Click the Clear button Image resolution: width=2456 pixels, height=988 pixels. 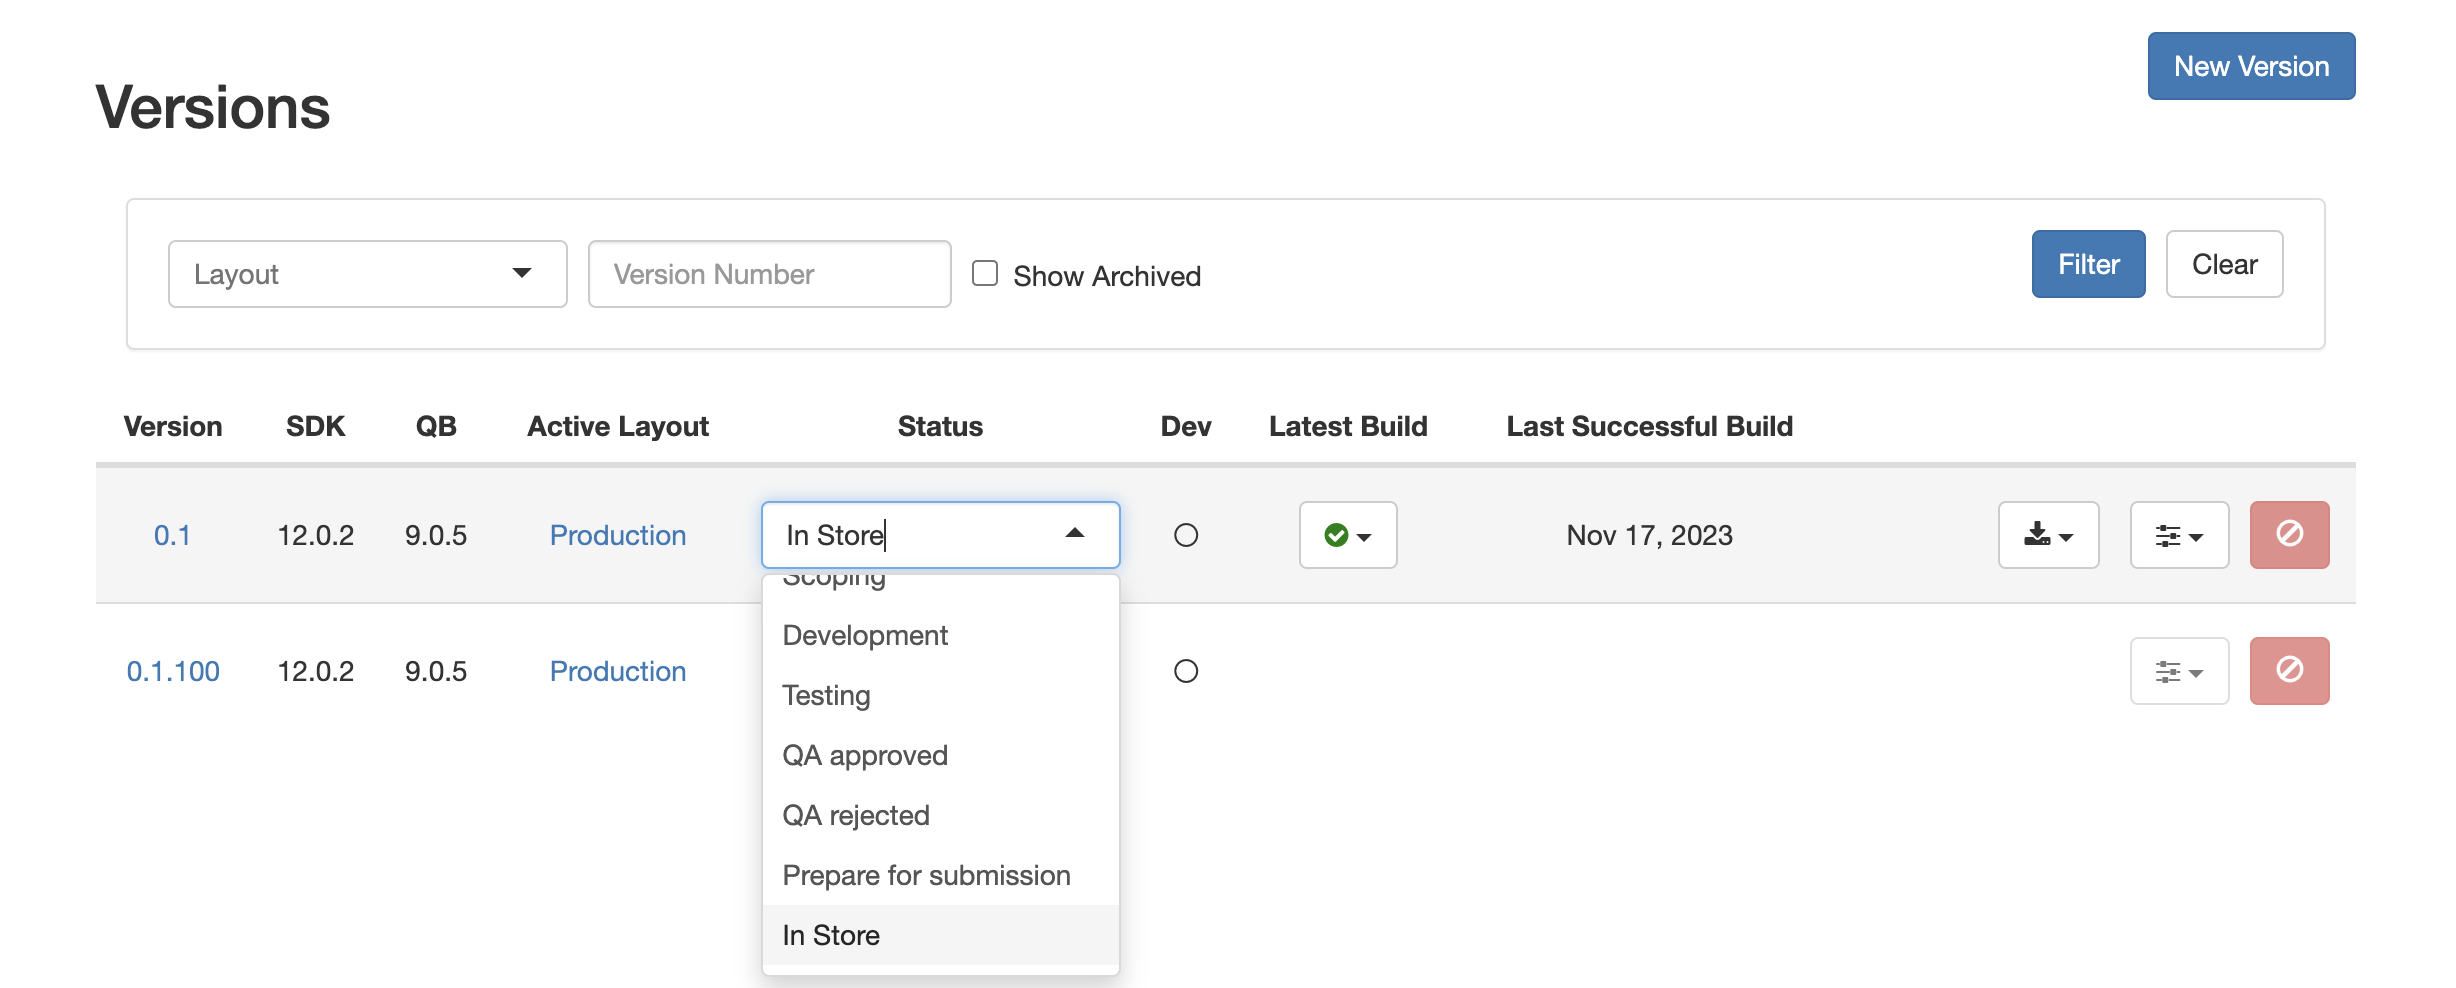pos(2224,264)
